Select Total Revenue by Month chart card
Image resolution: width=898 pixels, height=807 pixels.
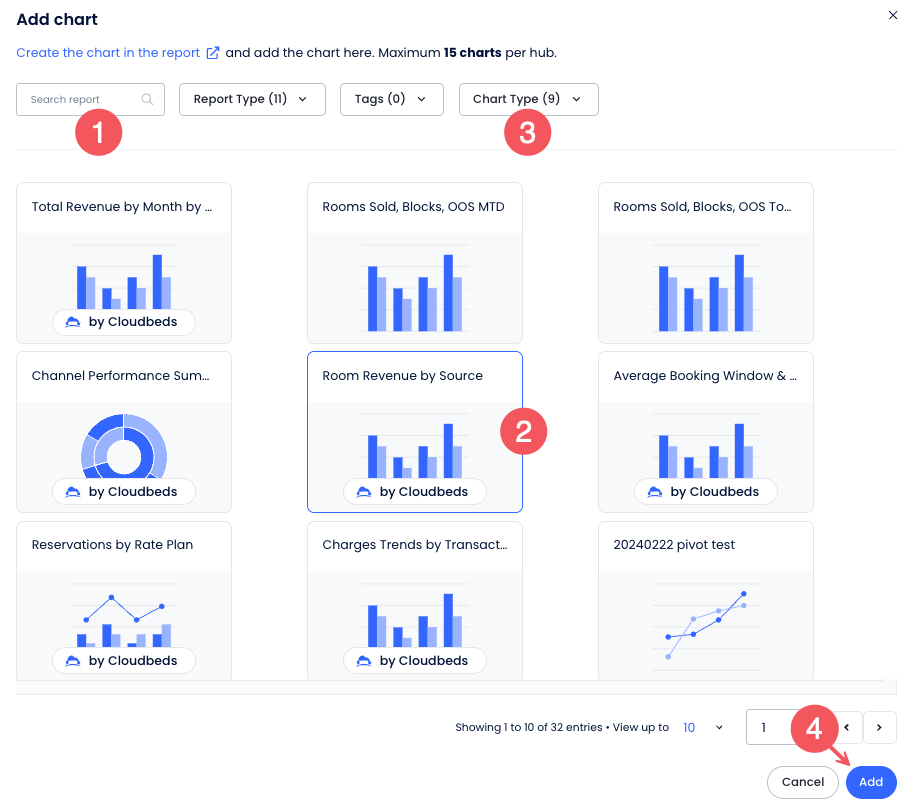[x=123, y=262]
